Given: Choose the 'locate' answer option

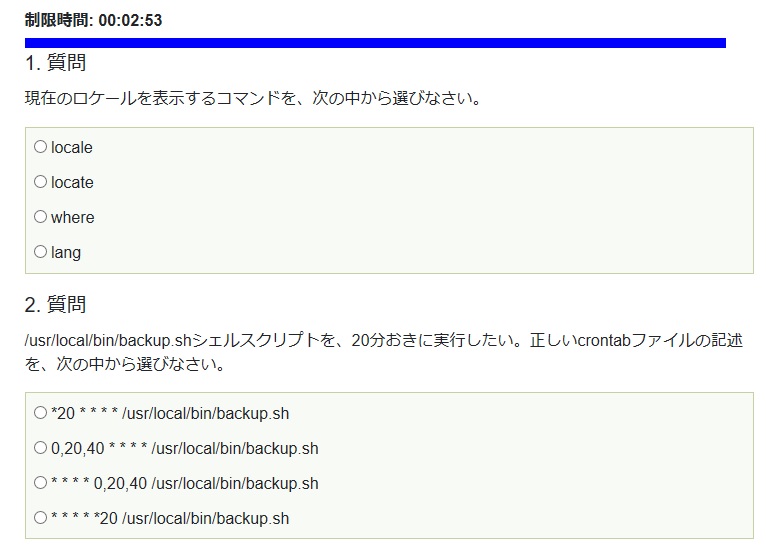Looking at the screenshot, I should 41,182.
